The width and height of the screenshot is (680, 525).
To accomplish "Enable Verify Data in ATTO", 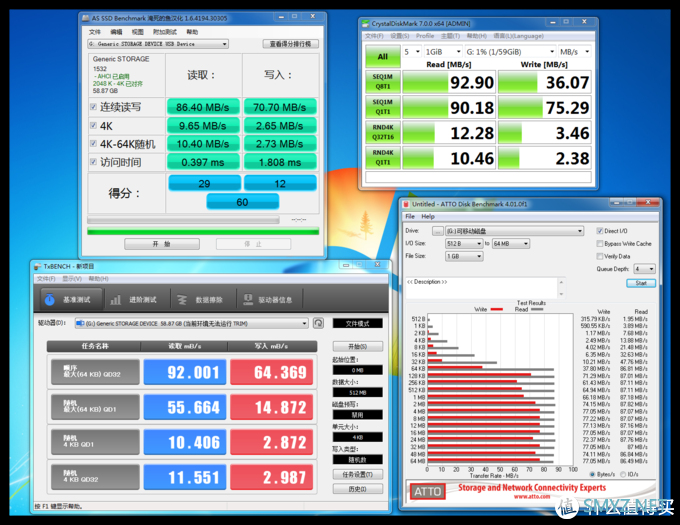I will click(x=600, y=256).
